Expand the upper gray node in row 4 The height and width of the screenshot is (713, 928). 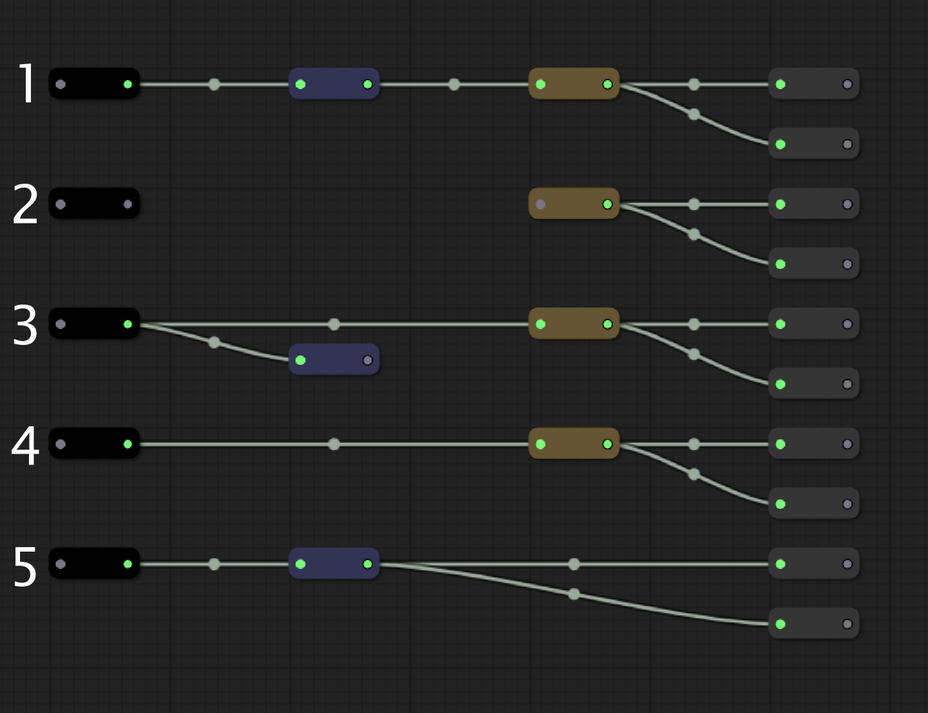click(x=812, y=443)
